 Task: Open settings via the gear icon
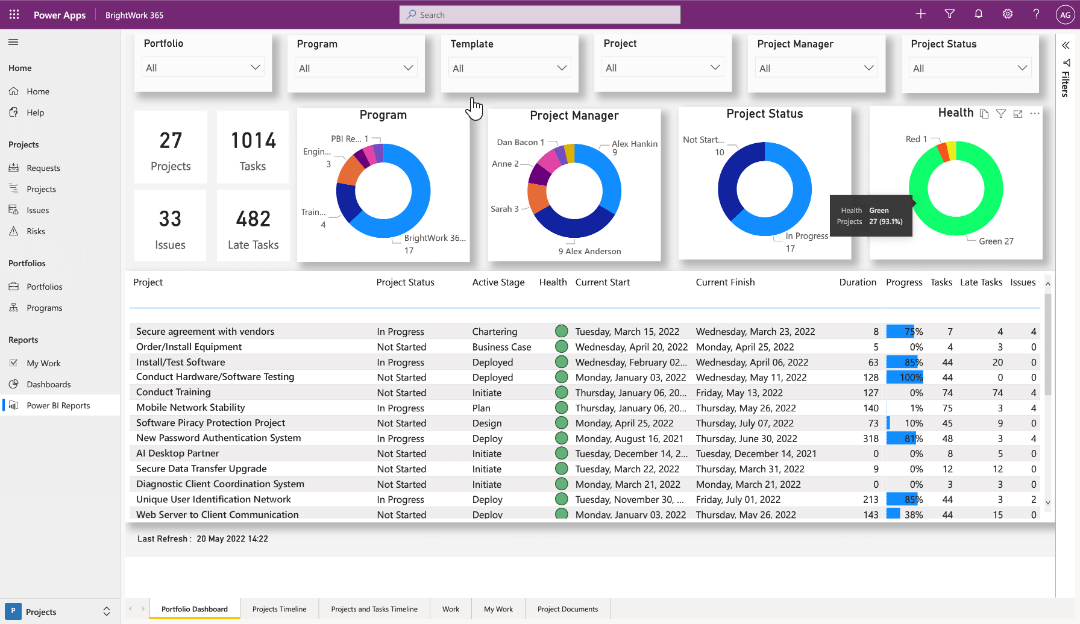[x=1008, y=14]
